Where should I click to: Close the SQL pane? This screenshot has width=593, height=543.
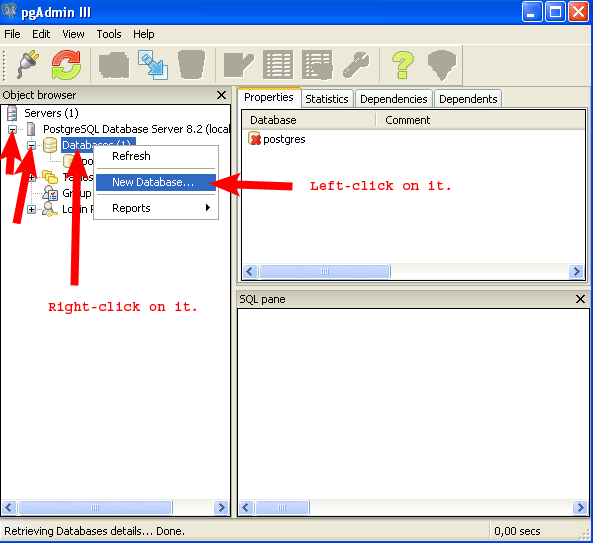coord(580,299)
